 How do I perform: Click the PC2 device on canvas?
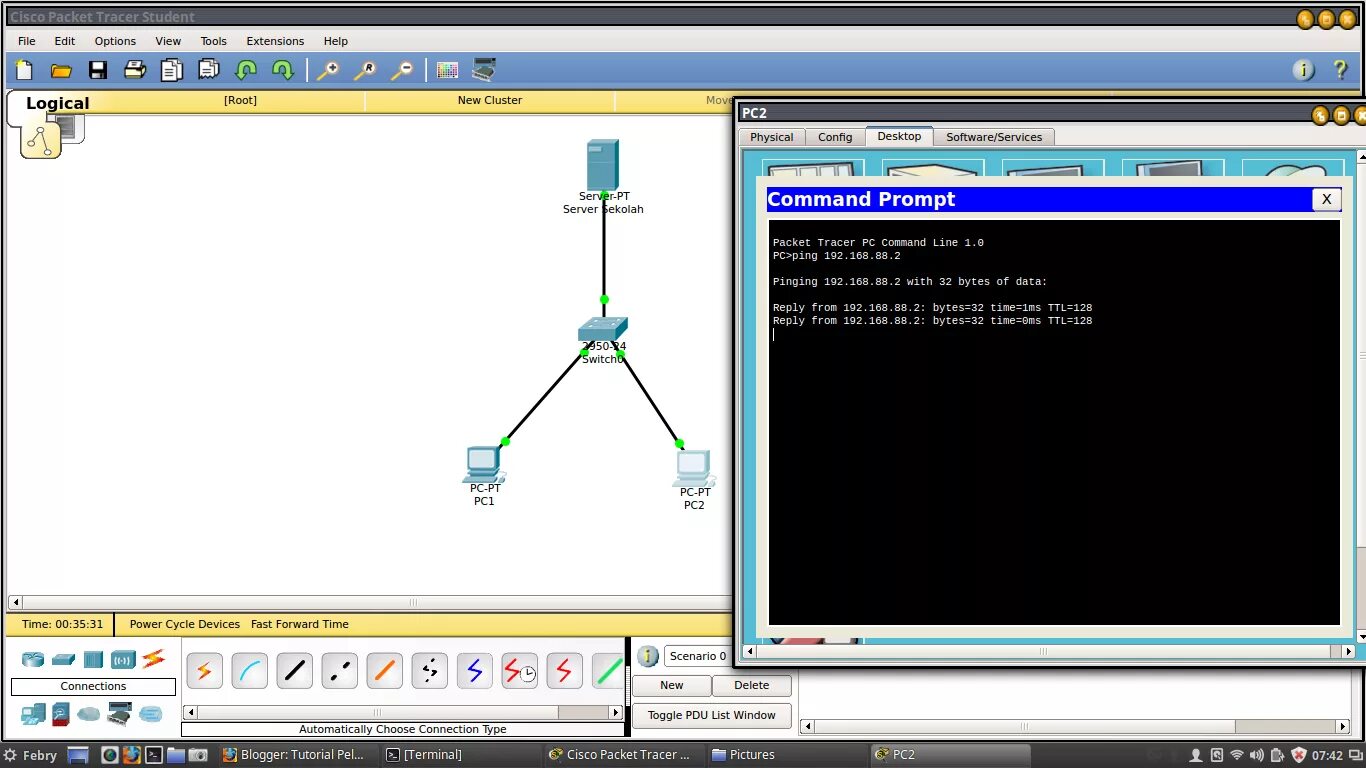point(693,468)
